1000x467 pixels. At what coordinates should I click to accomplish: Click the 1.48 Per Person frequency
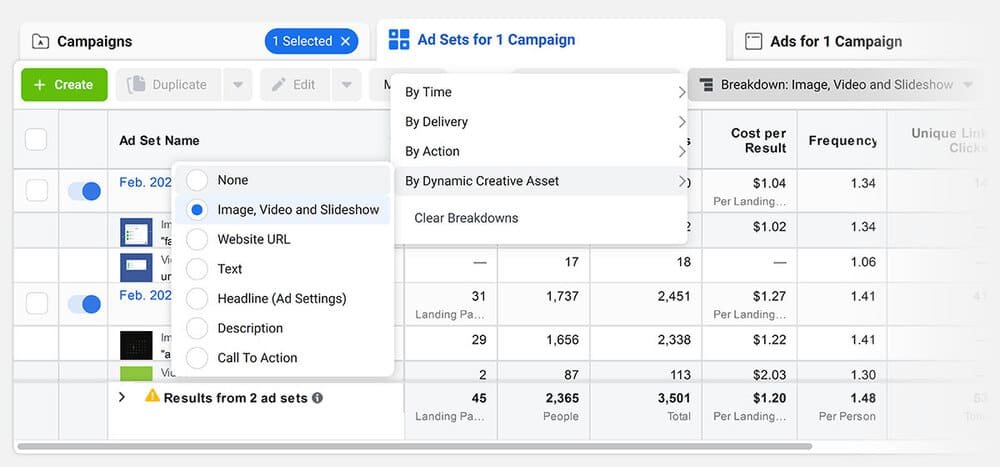[862, 398]
